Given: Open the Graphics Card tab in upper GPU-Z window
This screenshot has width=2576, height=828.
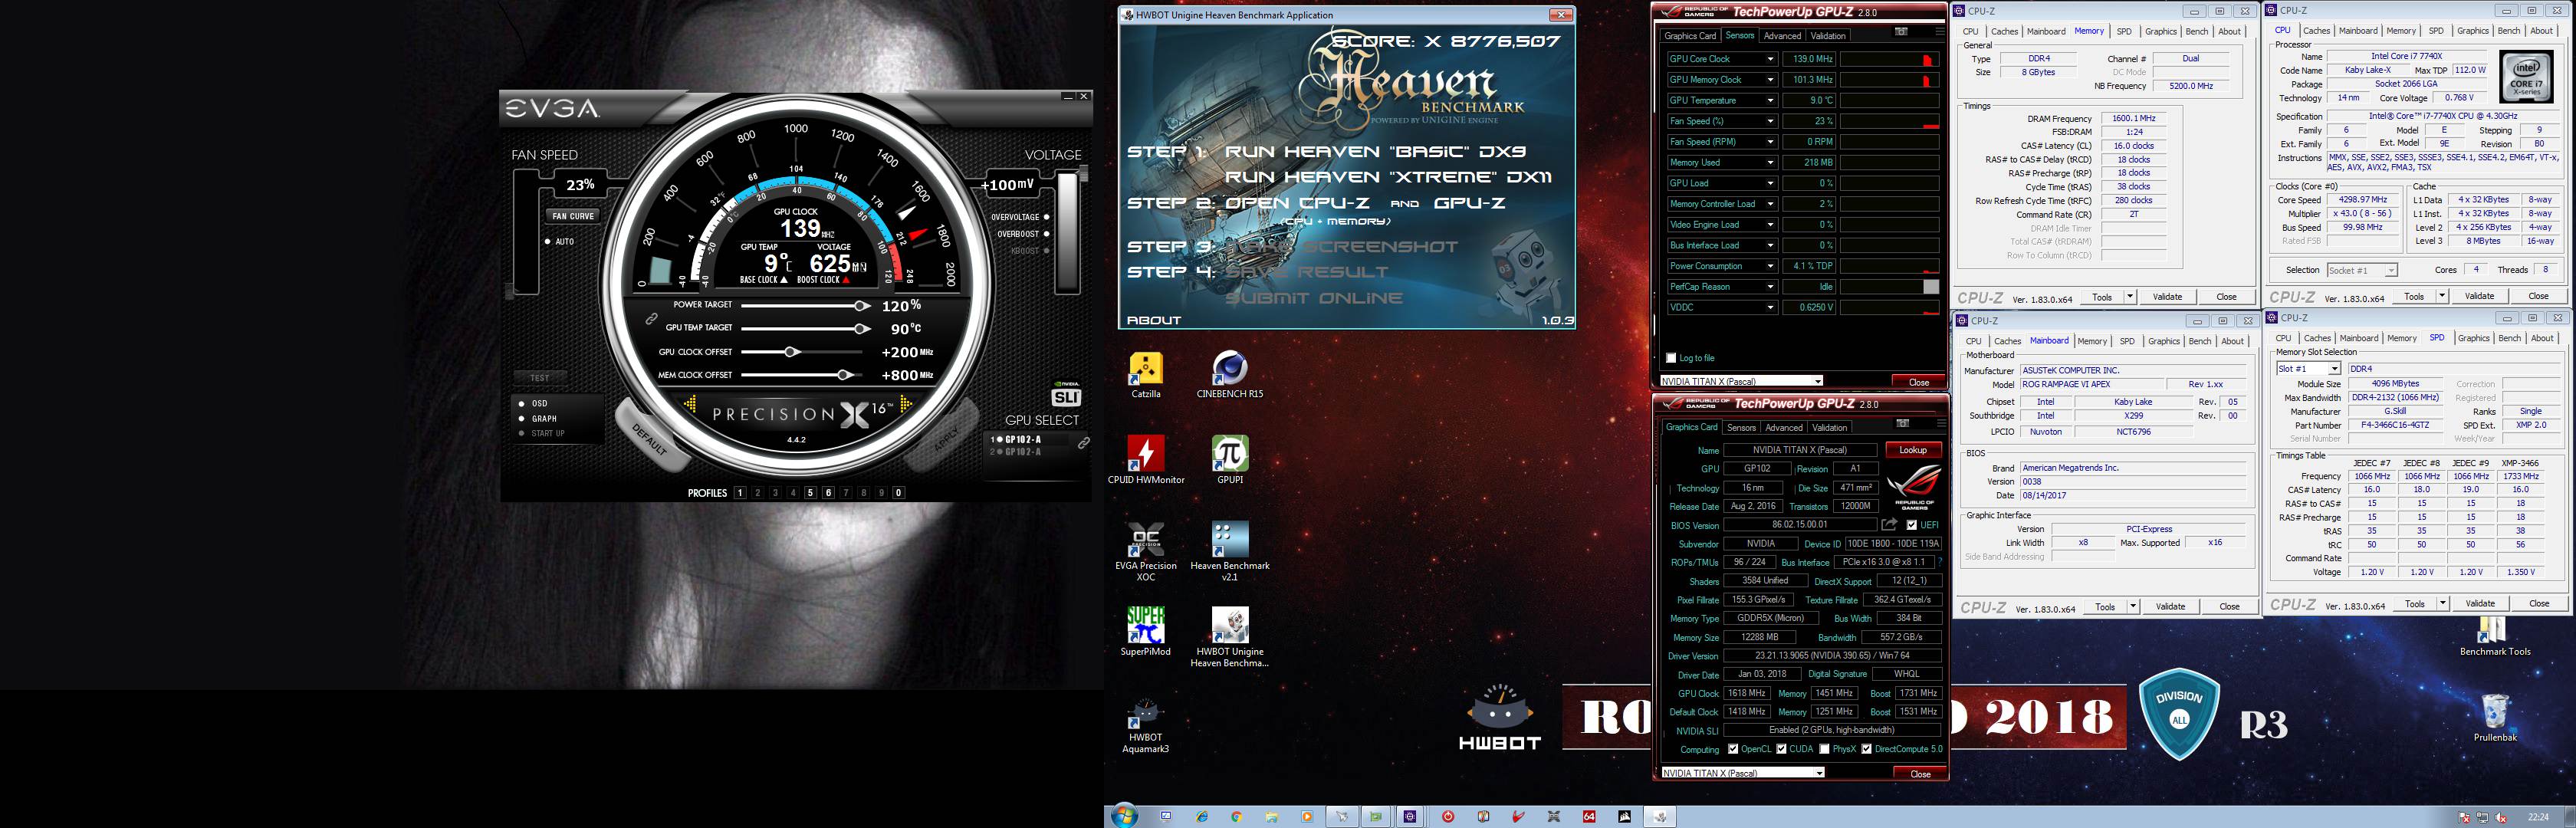Looking at the screenshot, I should 1690,36.
